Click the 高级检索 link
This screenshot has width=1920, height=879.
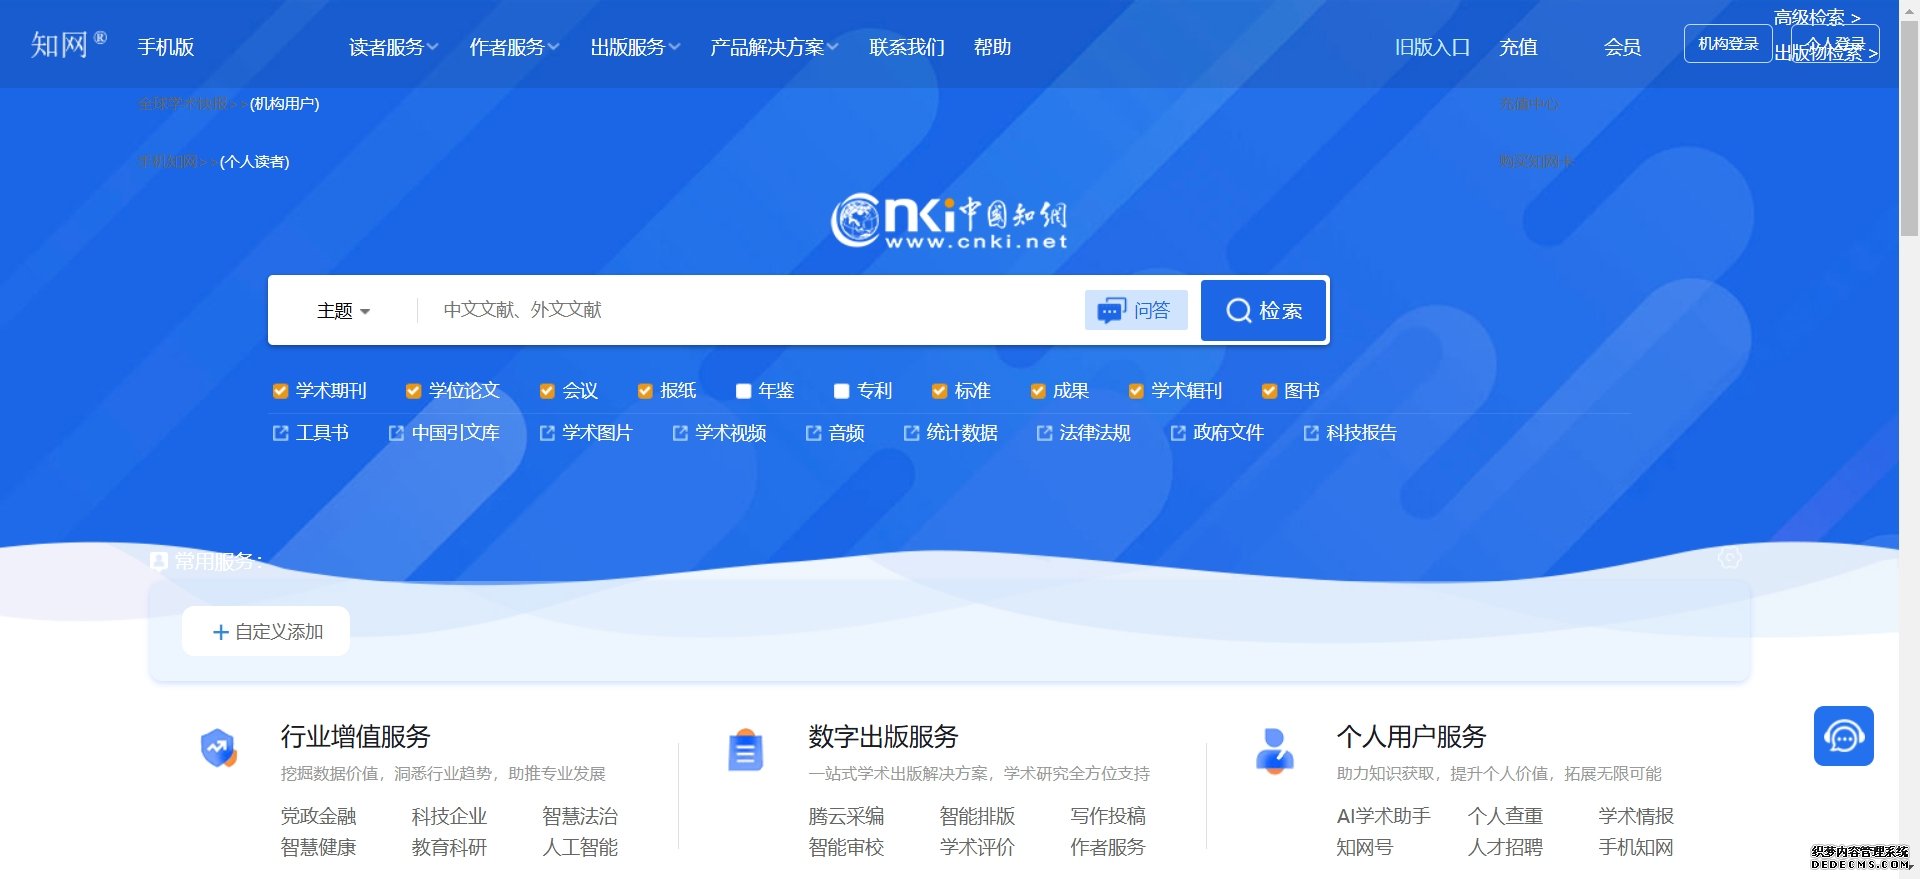coord(1817,17)
